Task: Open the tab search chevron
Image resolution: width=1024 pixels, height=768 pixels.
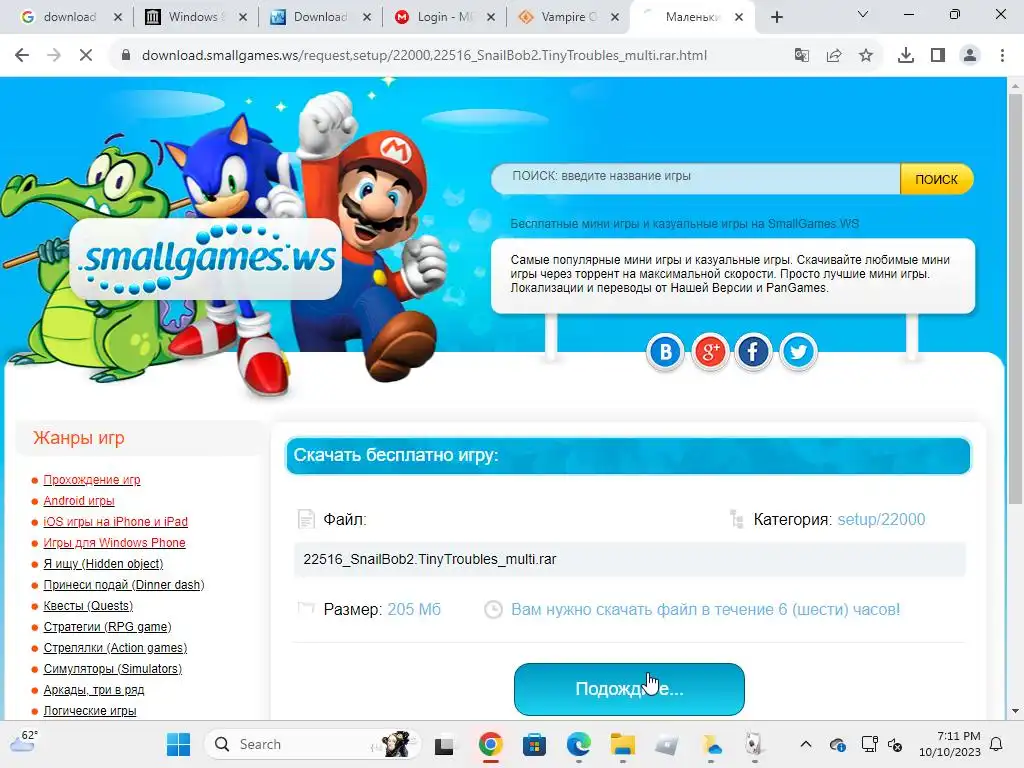Action: 863,14
